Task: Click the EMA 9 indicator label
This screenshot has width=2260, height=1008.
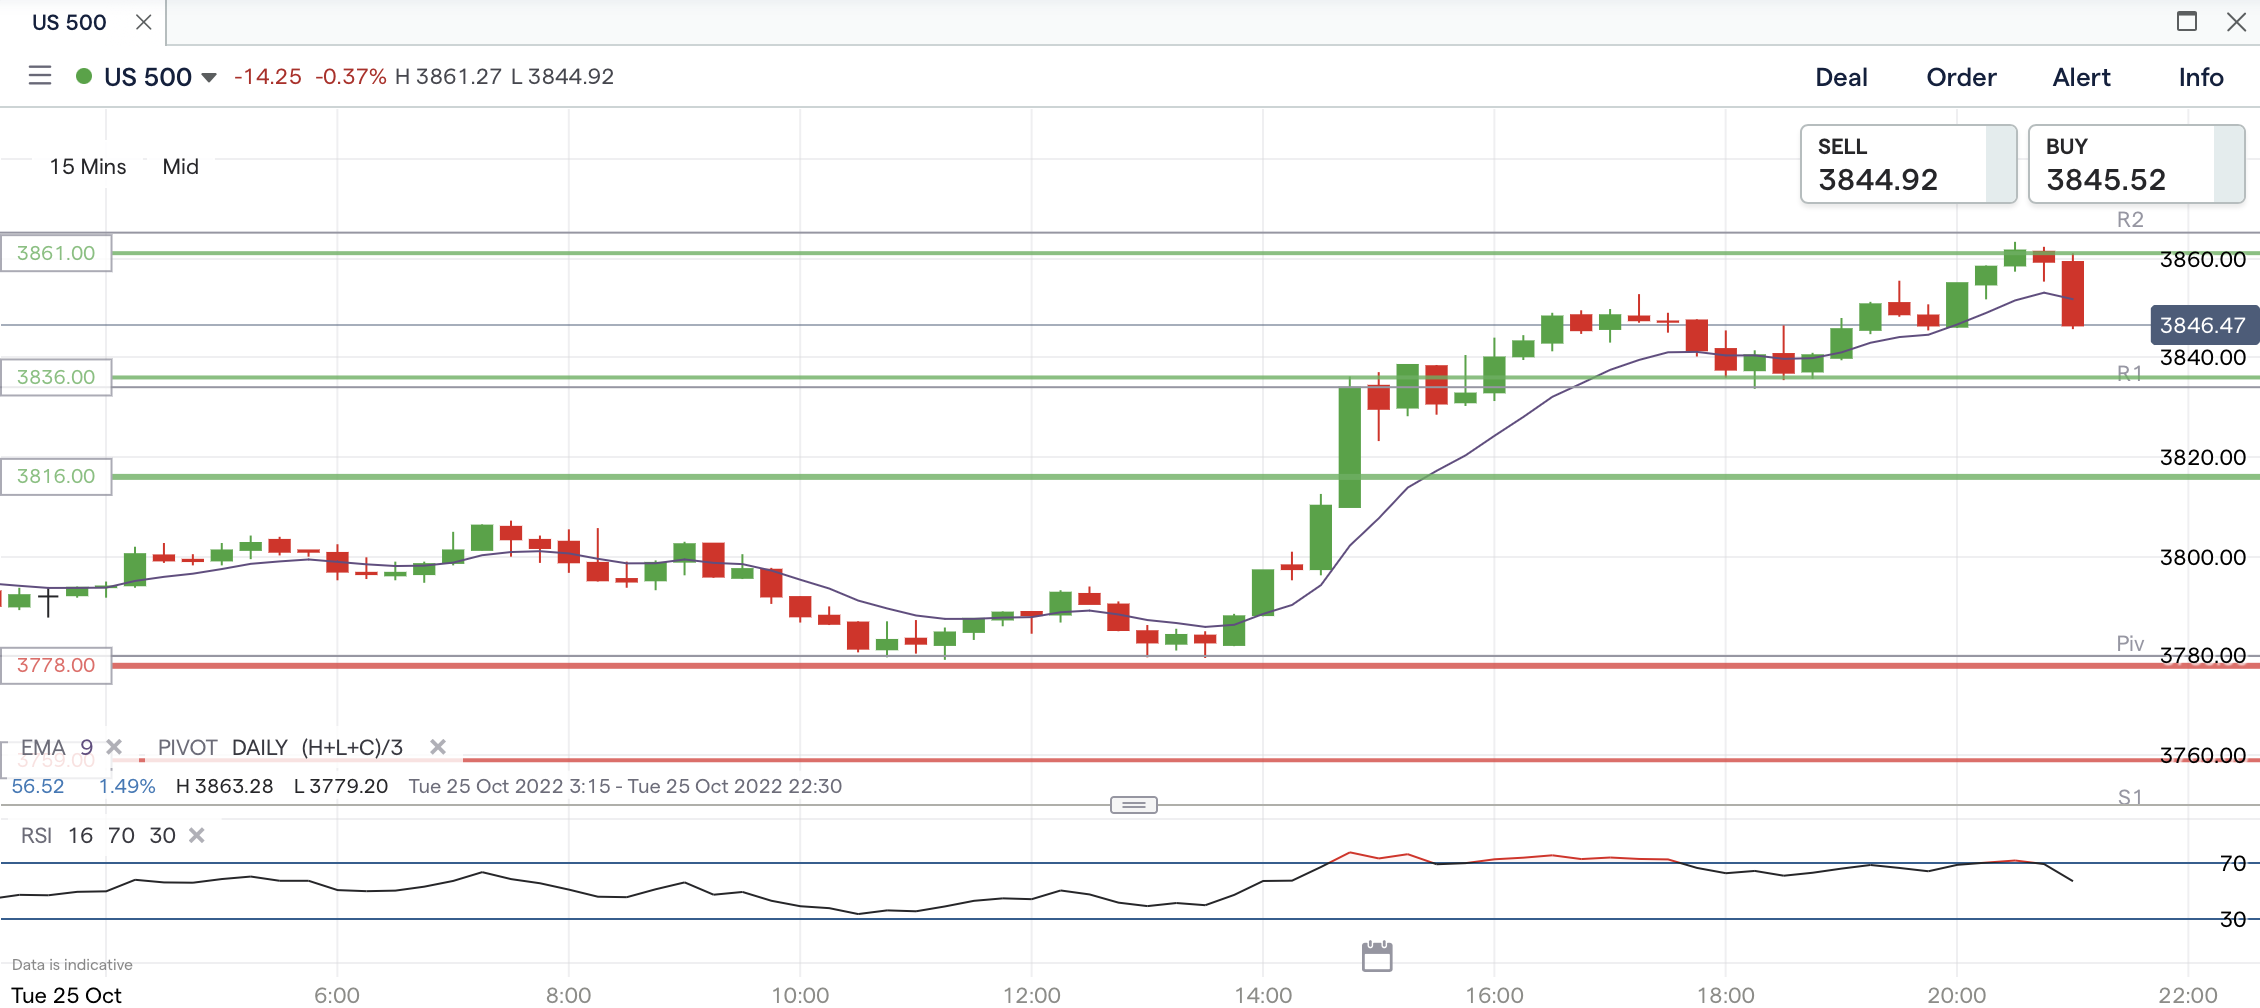Action: coord(57,747)
